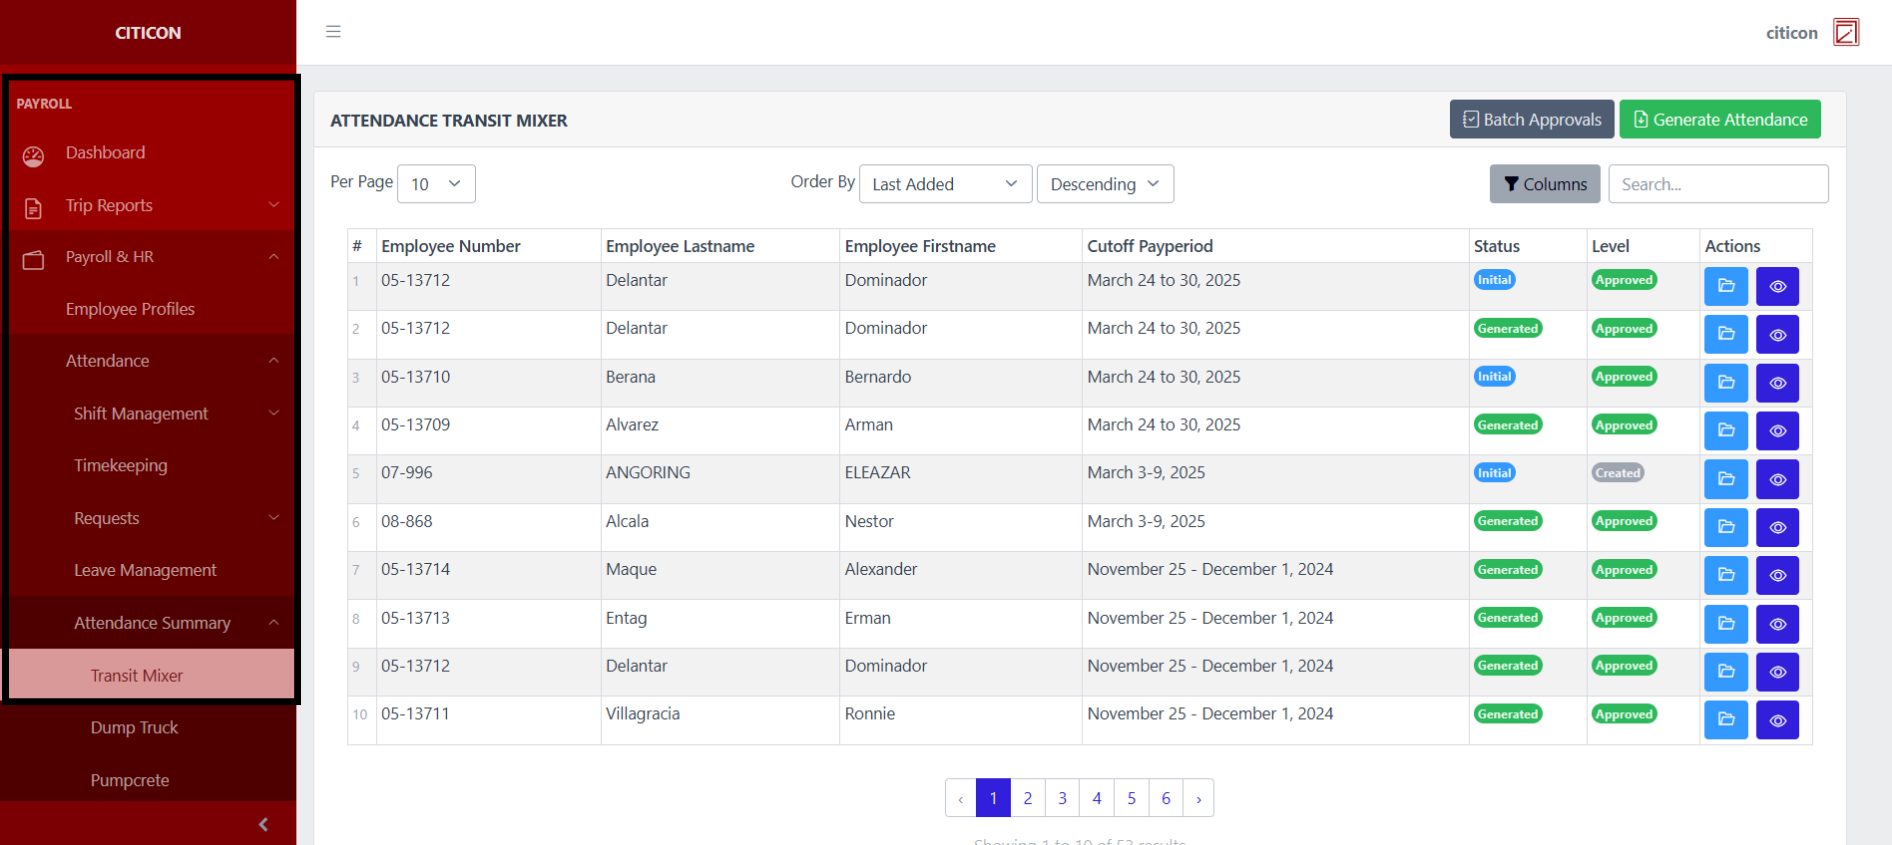Click eye icon for Alvarez Arman row

point(1777,431)
